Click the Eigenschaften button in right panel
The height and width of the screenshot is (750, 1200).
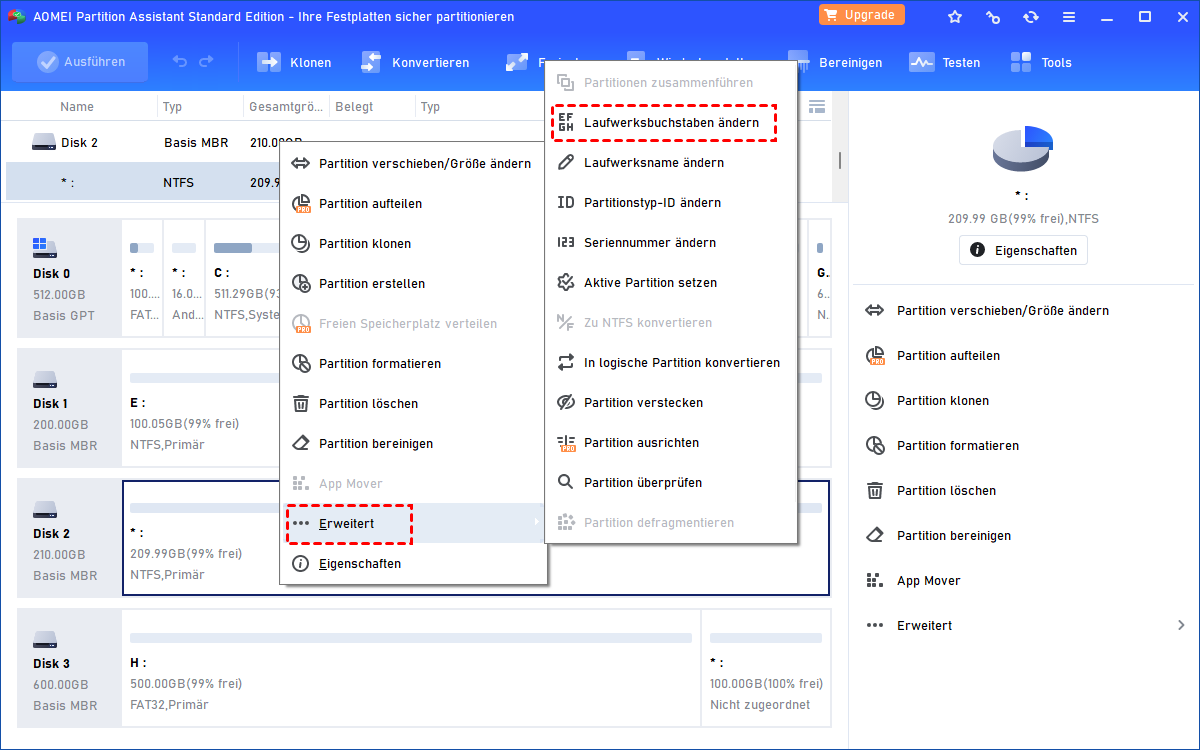(x=1023, y=250)
